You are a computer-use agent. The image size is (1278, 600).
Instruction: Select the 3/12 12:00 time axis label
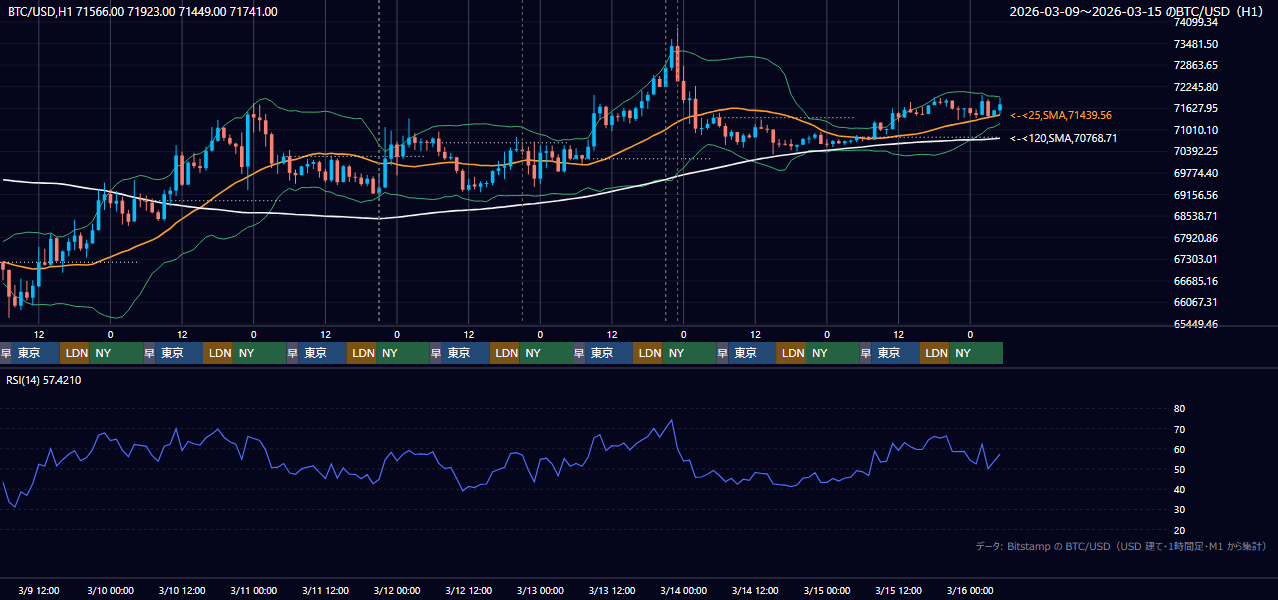tap(469, 590)
